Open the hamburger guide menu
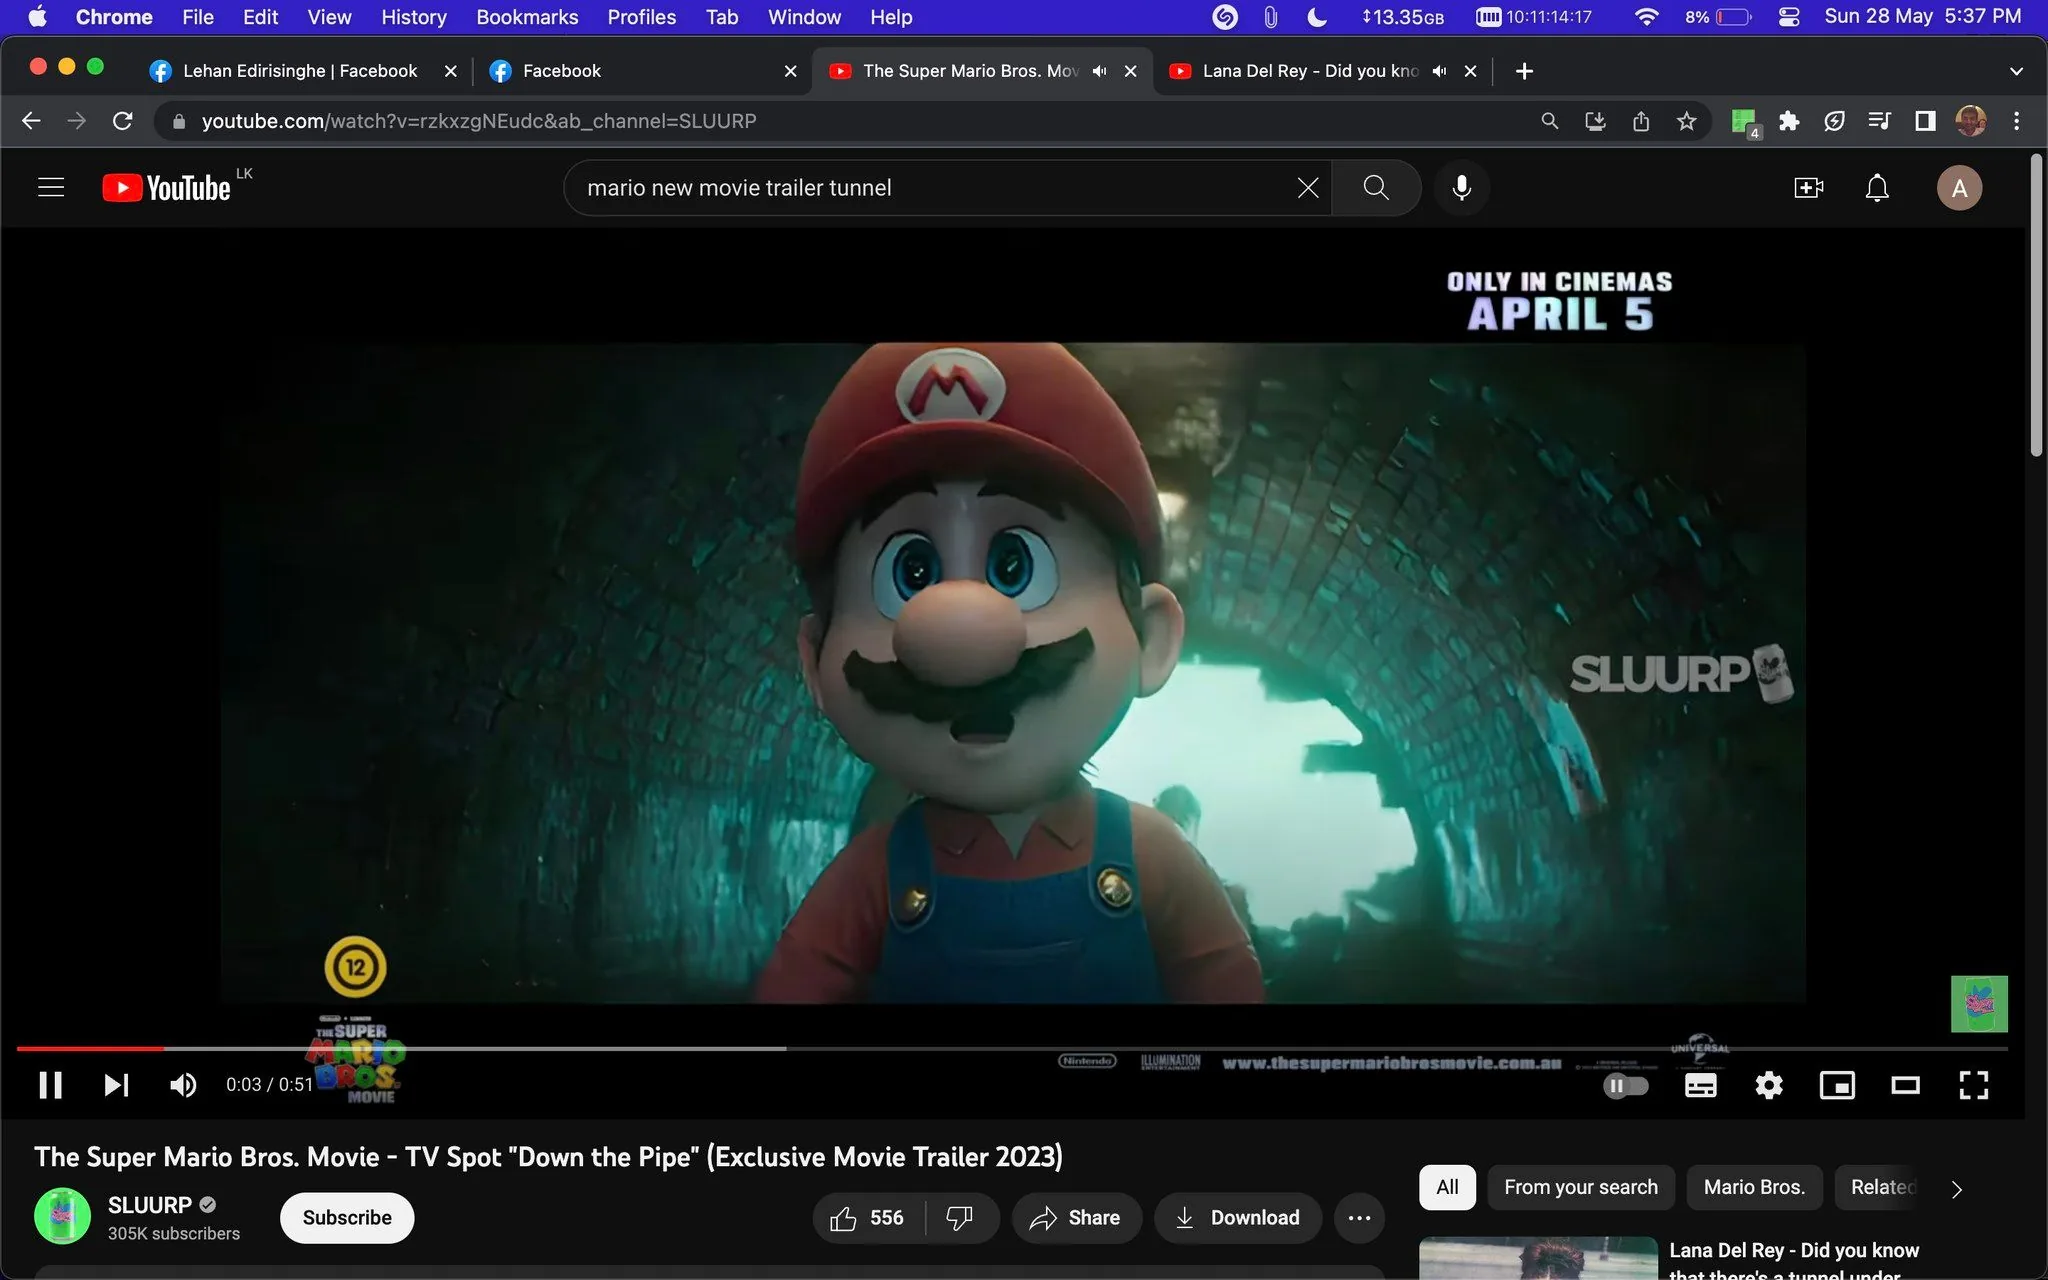 click(50, 187)
